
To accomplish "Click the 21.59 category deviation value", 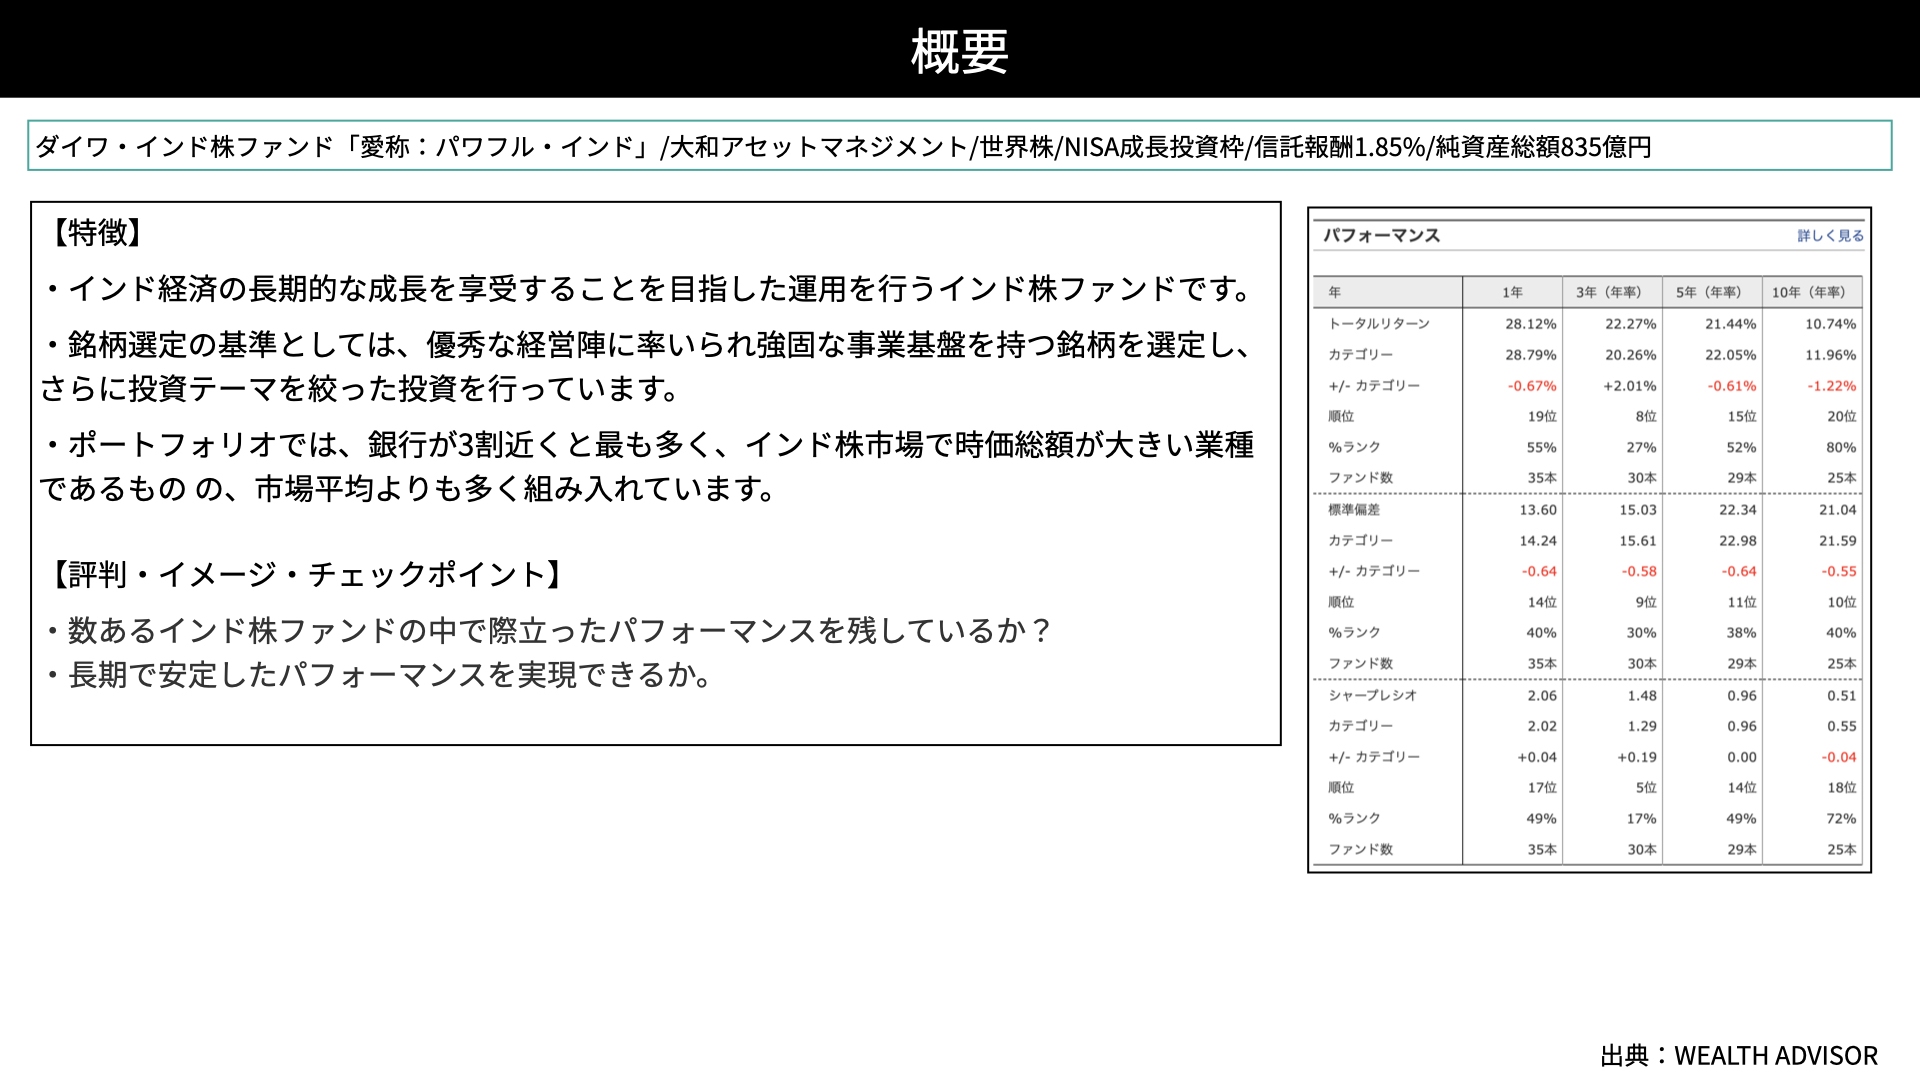I will point(1839,541).
